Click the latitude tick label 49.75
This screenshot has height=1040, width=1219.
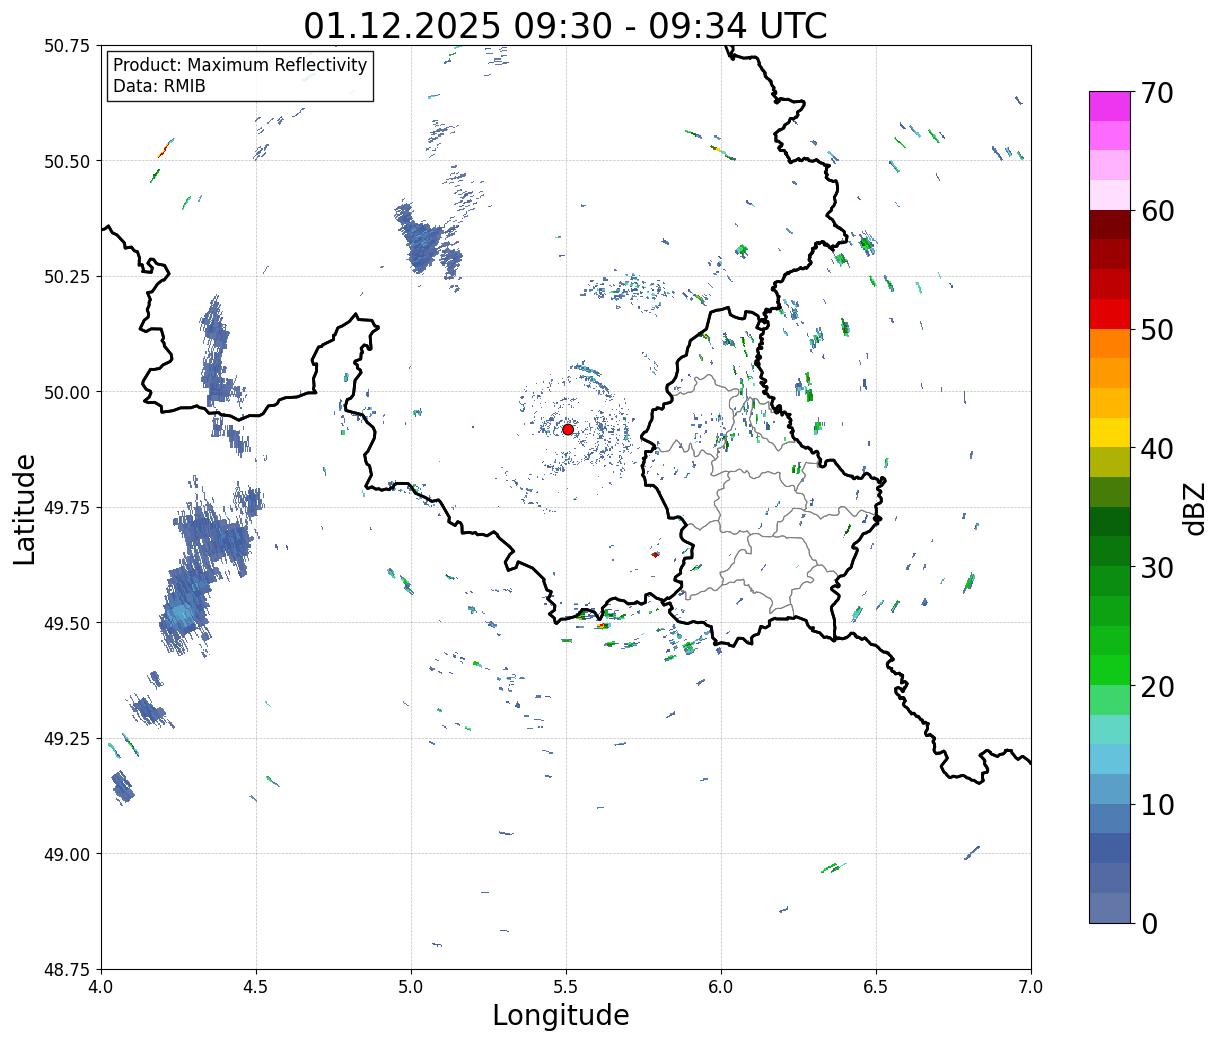[x=68, y=508]
